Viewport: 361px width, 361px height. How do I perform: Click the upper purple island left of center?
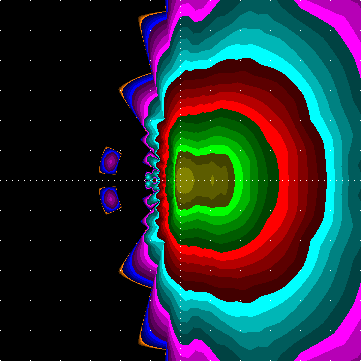pyautogui.click(x=110, y=161)
